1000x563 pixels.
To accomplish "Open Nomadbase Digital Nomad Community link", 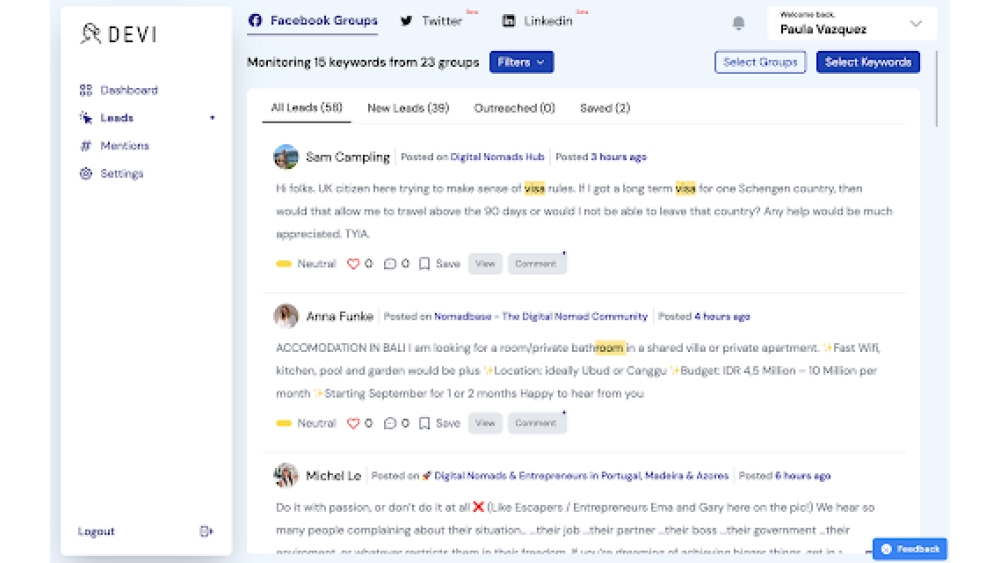I will 540,316.
